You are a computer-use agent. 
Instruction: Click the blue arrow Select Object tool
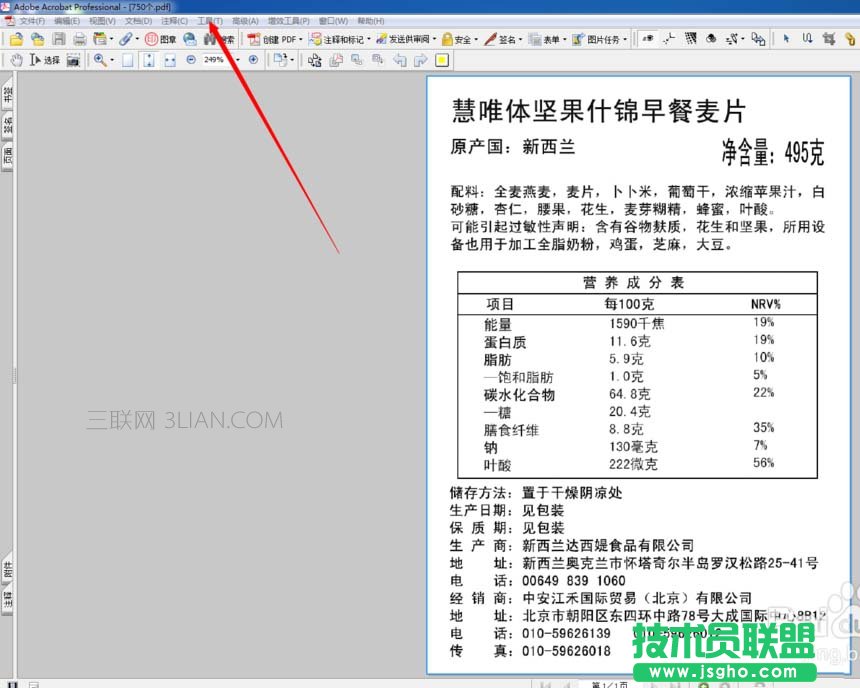[786, 39]
